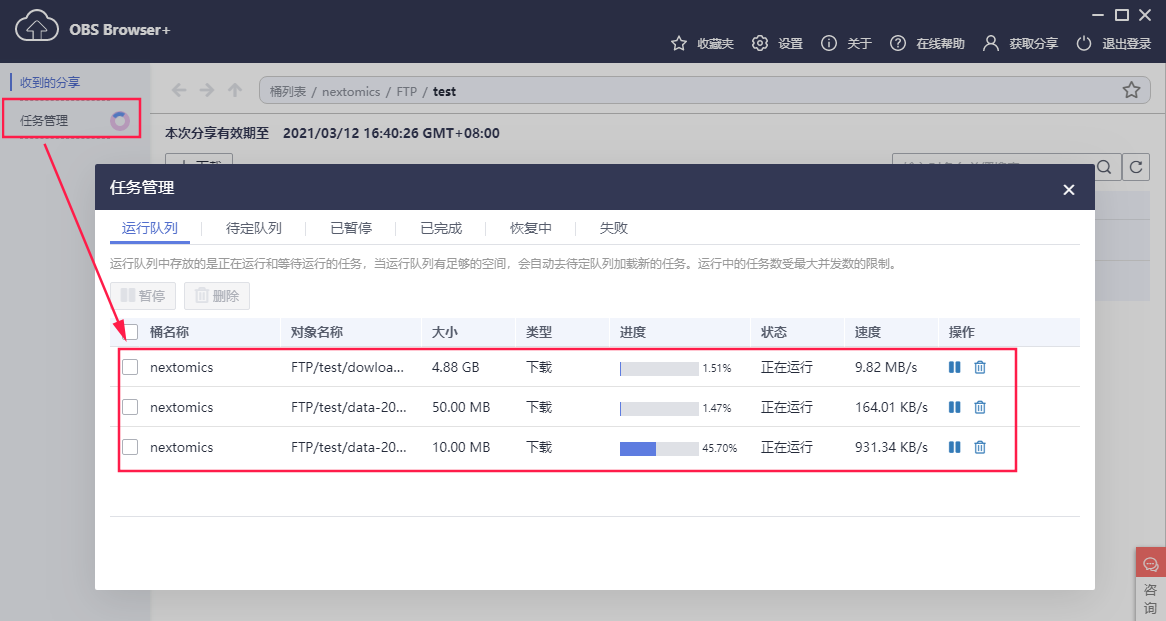Pause the 4.88 GB download task

pos(955,367)
